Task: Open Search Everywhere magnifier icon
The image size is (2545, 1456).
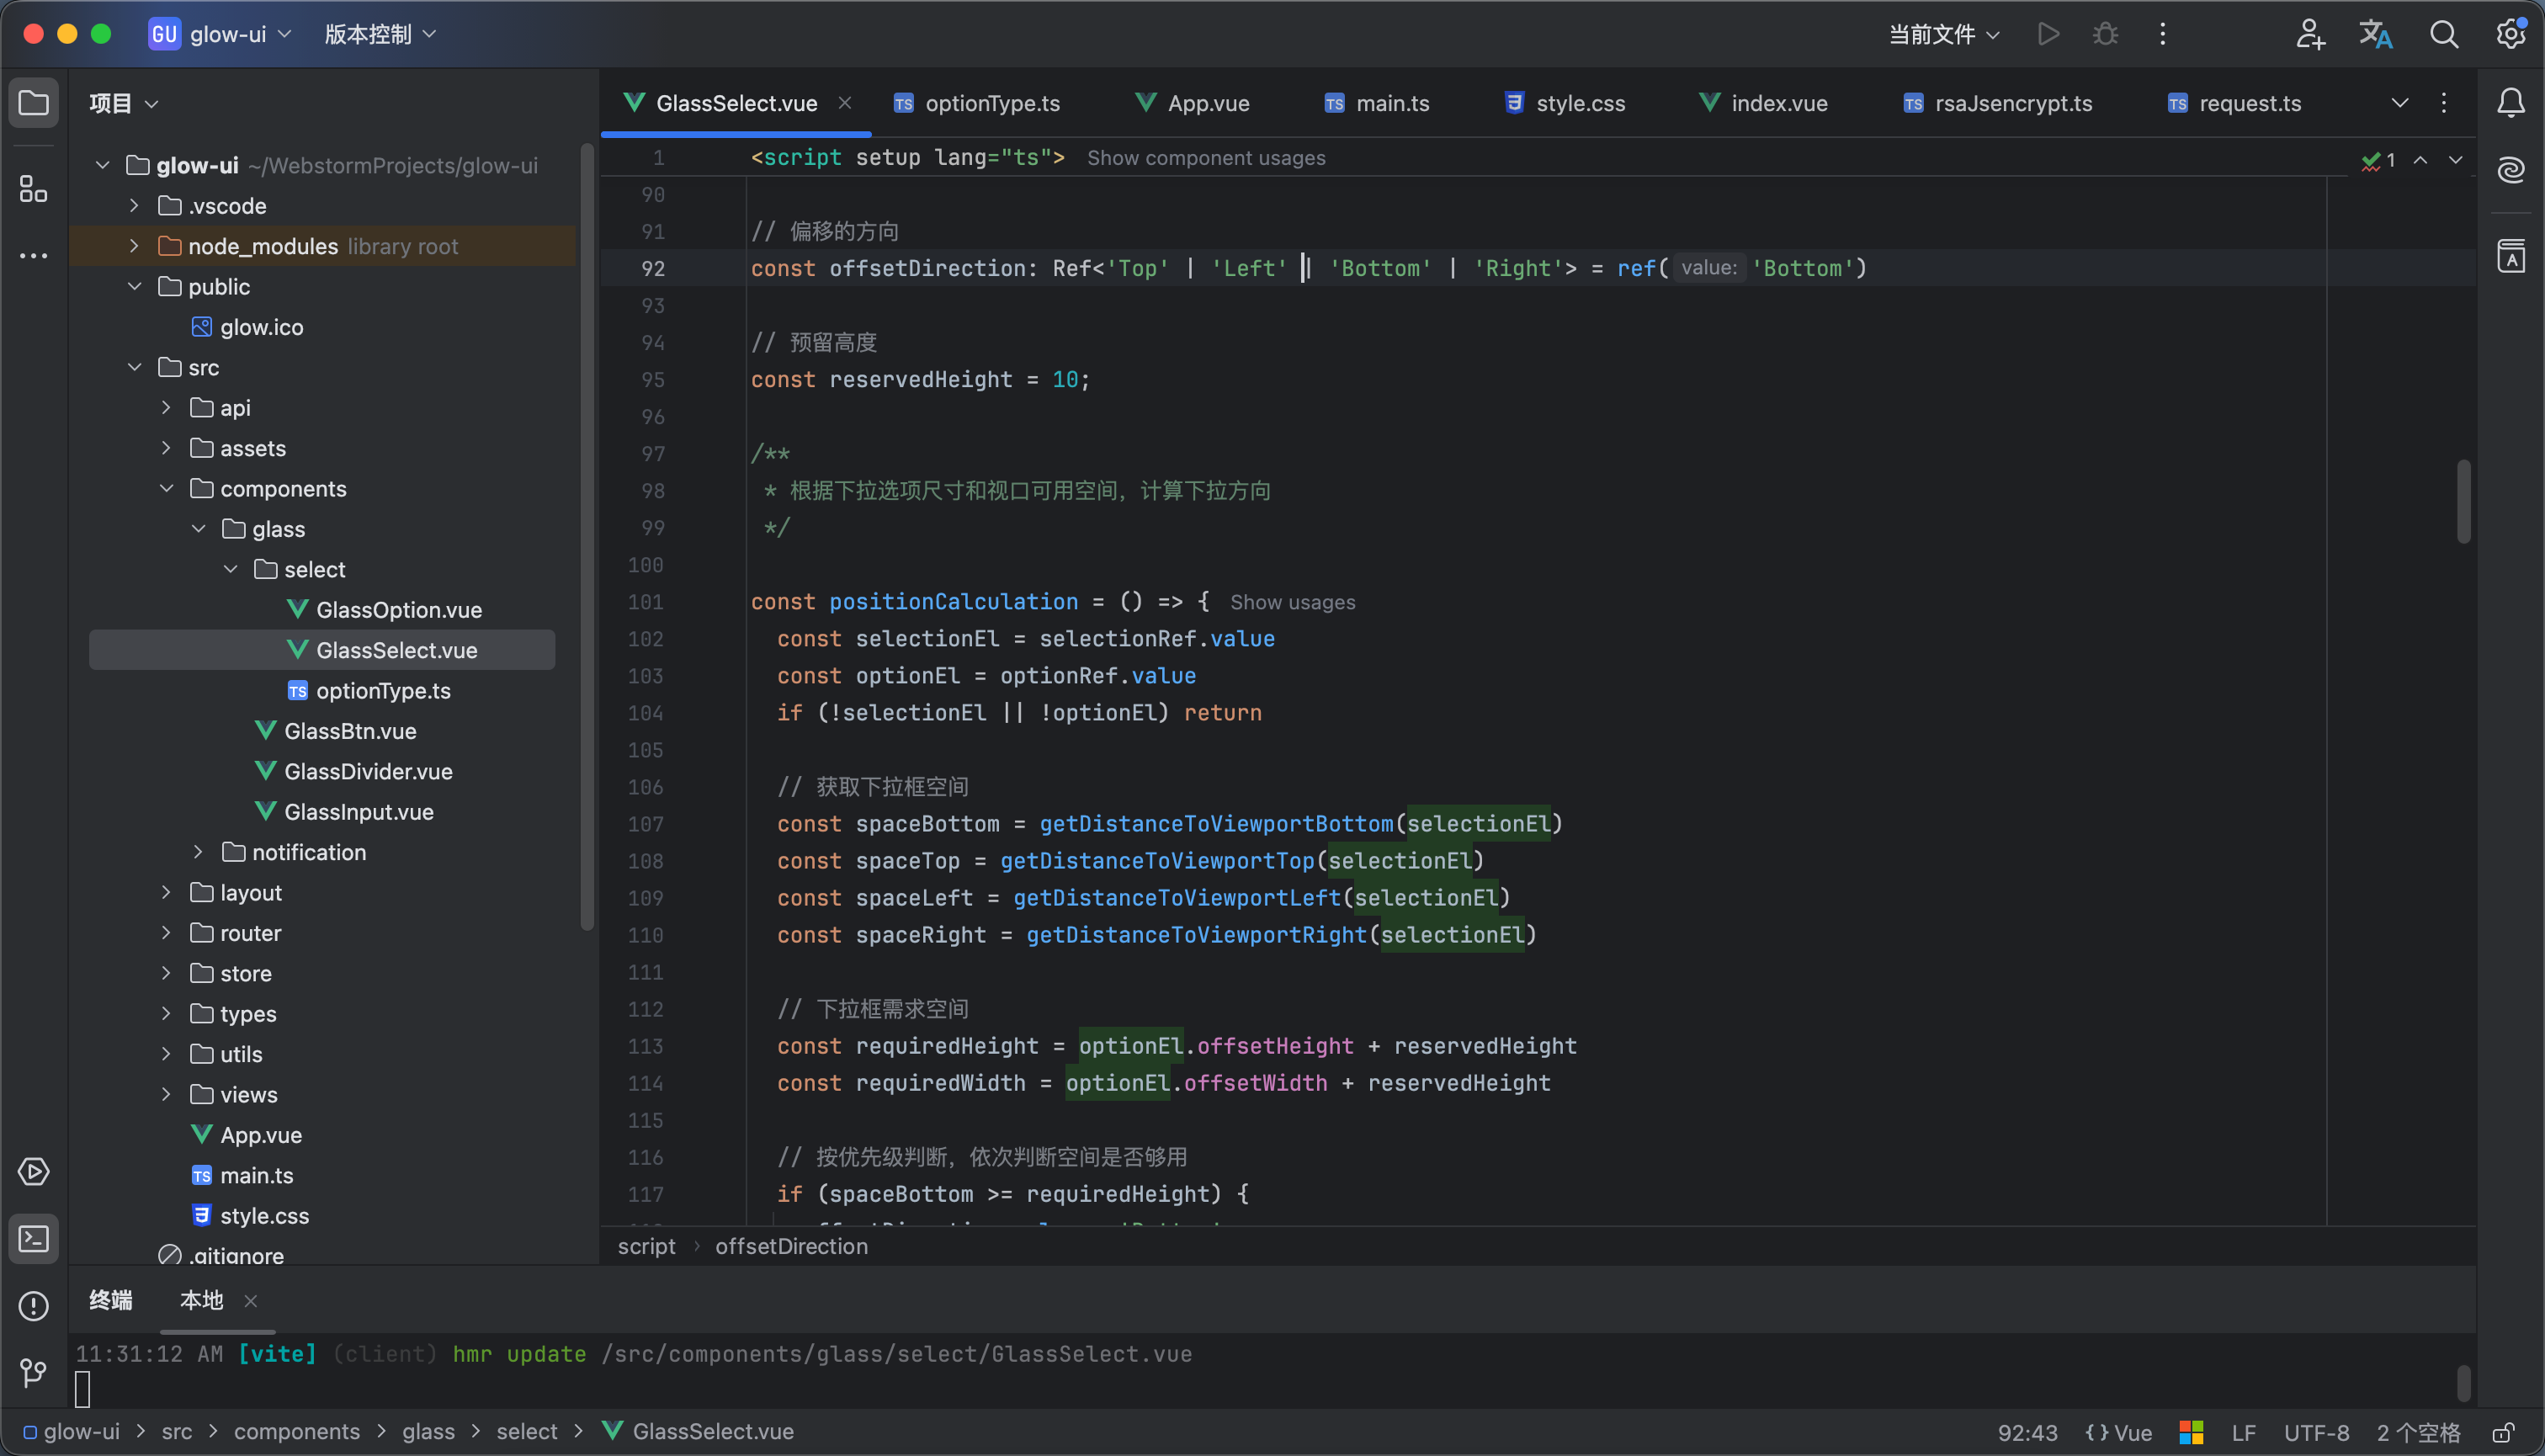Action: [x=2443, y=34]
